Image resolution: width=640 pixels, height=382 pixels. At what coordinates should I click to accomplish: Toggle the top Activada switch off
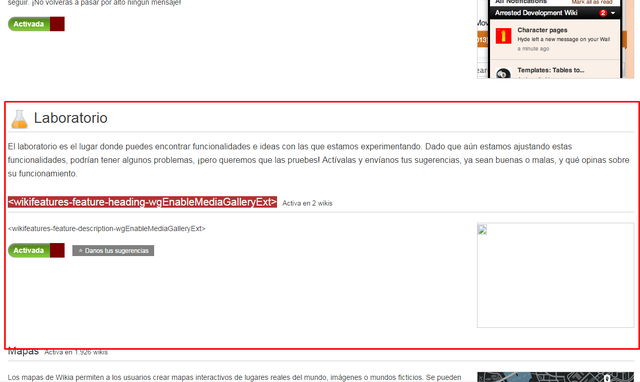[36, 24]
